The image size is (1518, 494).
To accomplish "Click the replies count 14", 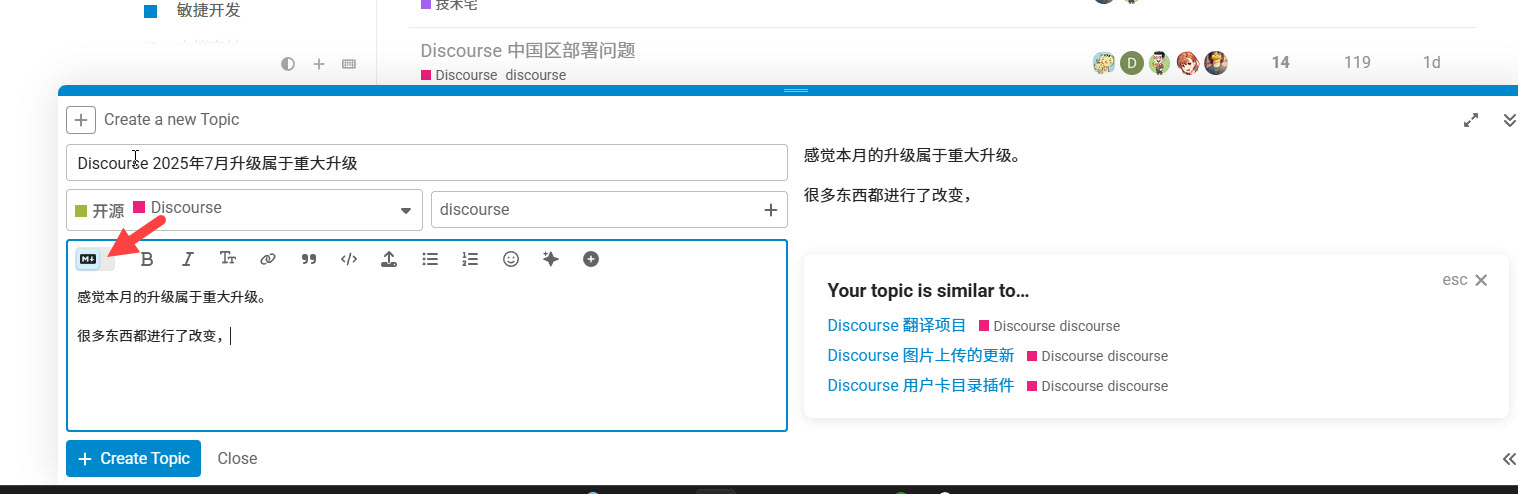I will coord(1280,63).
